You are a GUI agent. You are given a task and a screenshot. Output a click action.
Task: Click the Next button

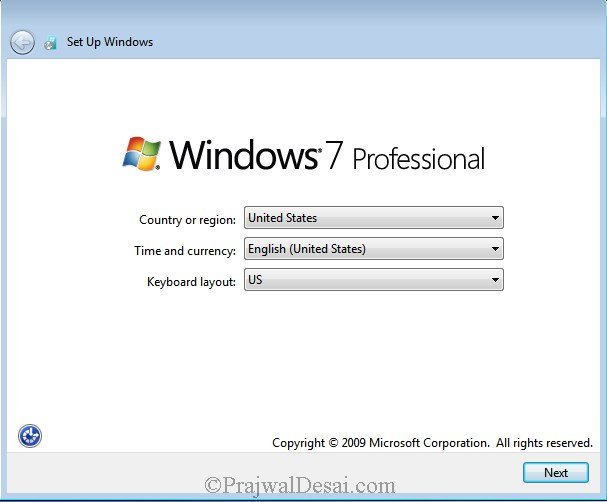556,473
